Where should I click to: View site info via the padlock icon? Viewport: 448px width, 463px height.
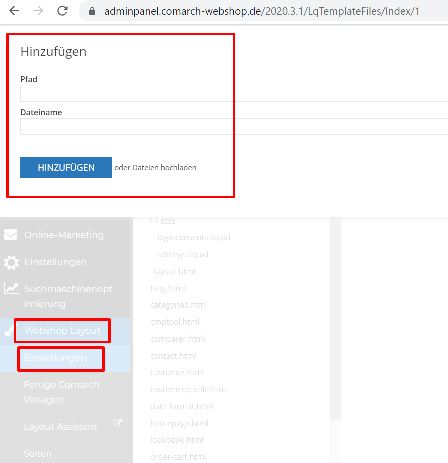click(92, 11)
